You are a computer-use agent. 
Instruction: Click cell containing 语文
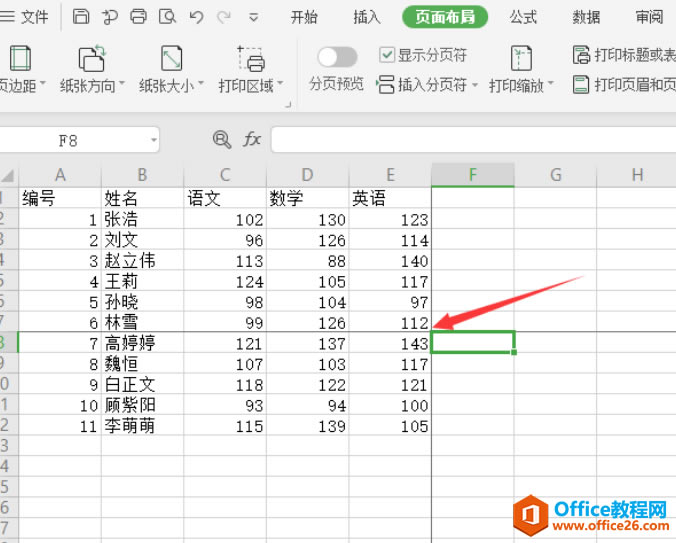[225, 198]
